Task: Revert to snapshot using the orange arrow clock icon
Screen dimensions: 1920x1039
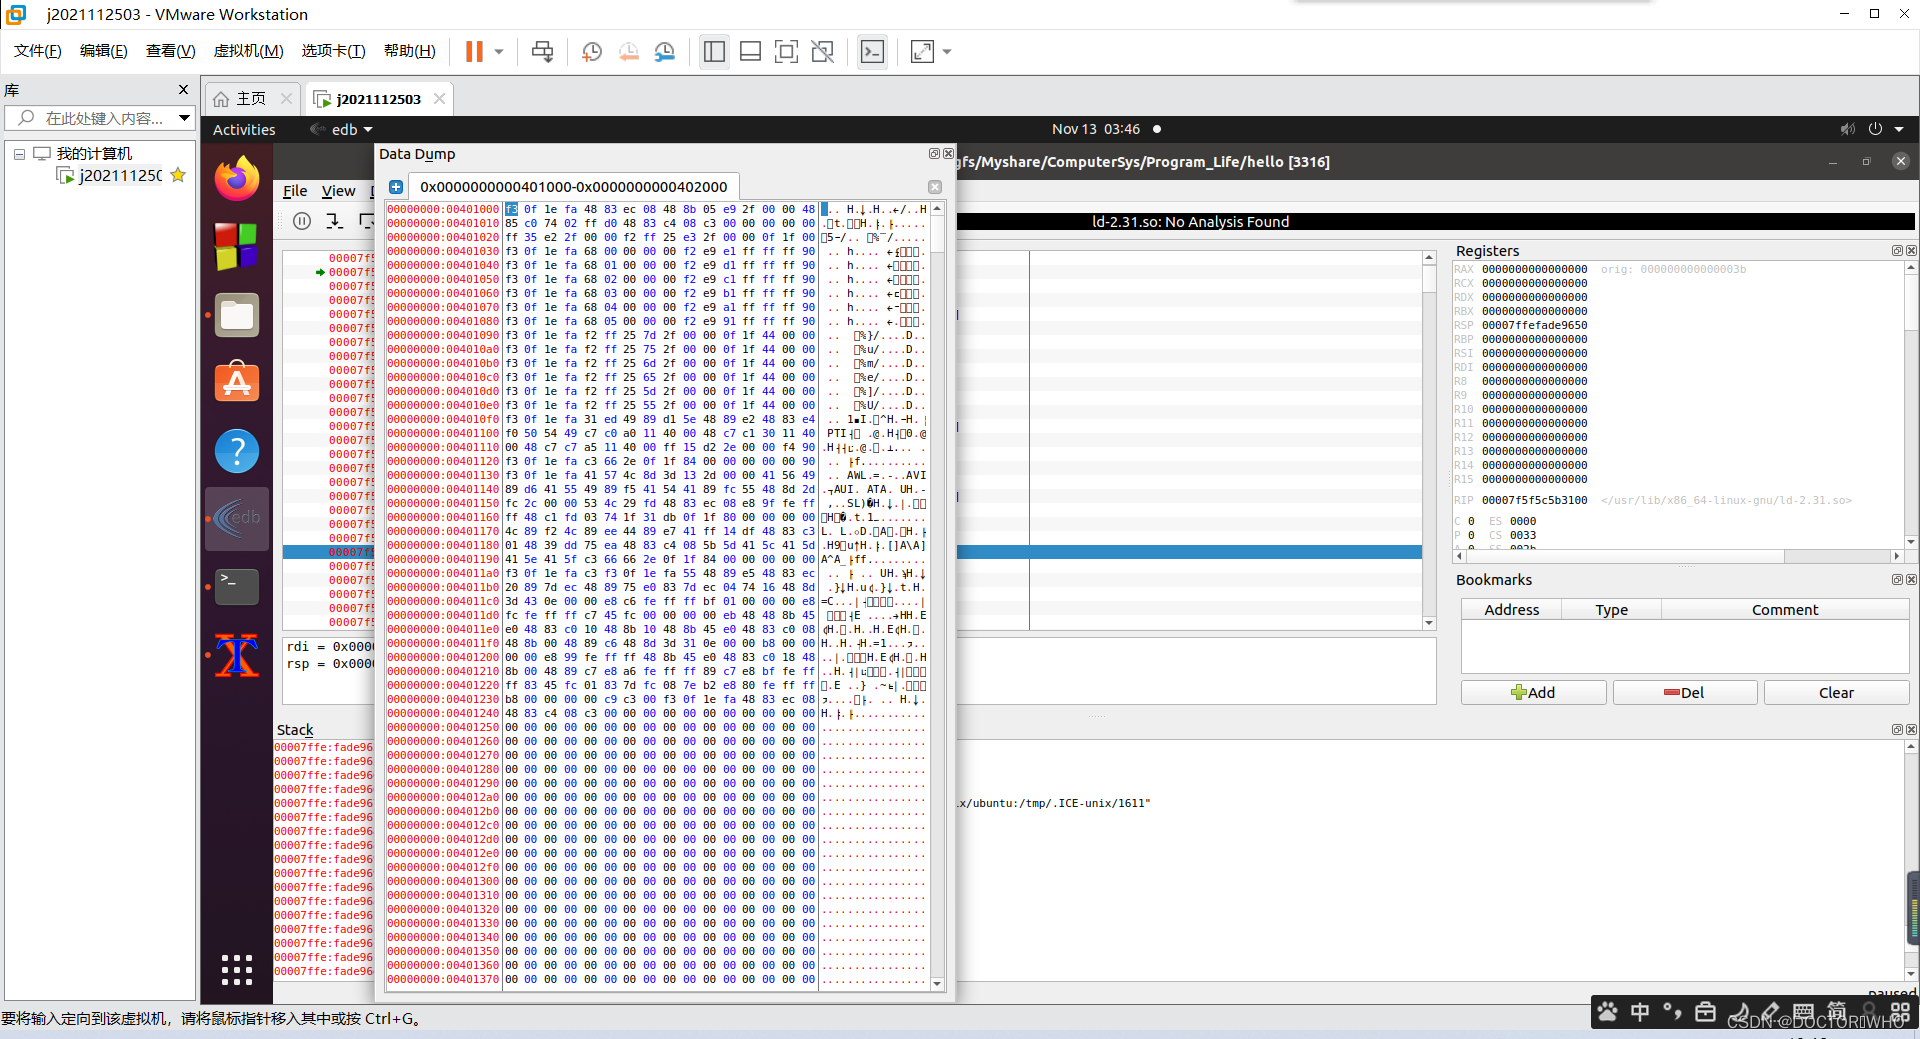Action: pyautogui.click(x=628, y=52)
